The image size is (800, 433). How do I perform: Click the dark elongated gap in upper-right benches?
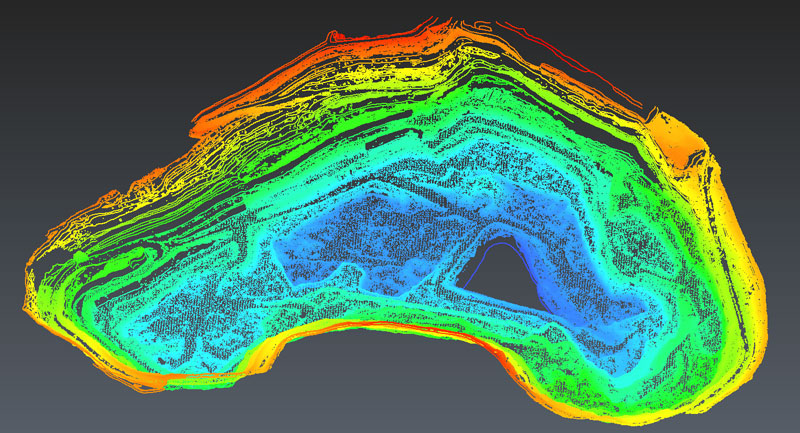point(600,148)
